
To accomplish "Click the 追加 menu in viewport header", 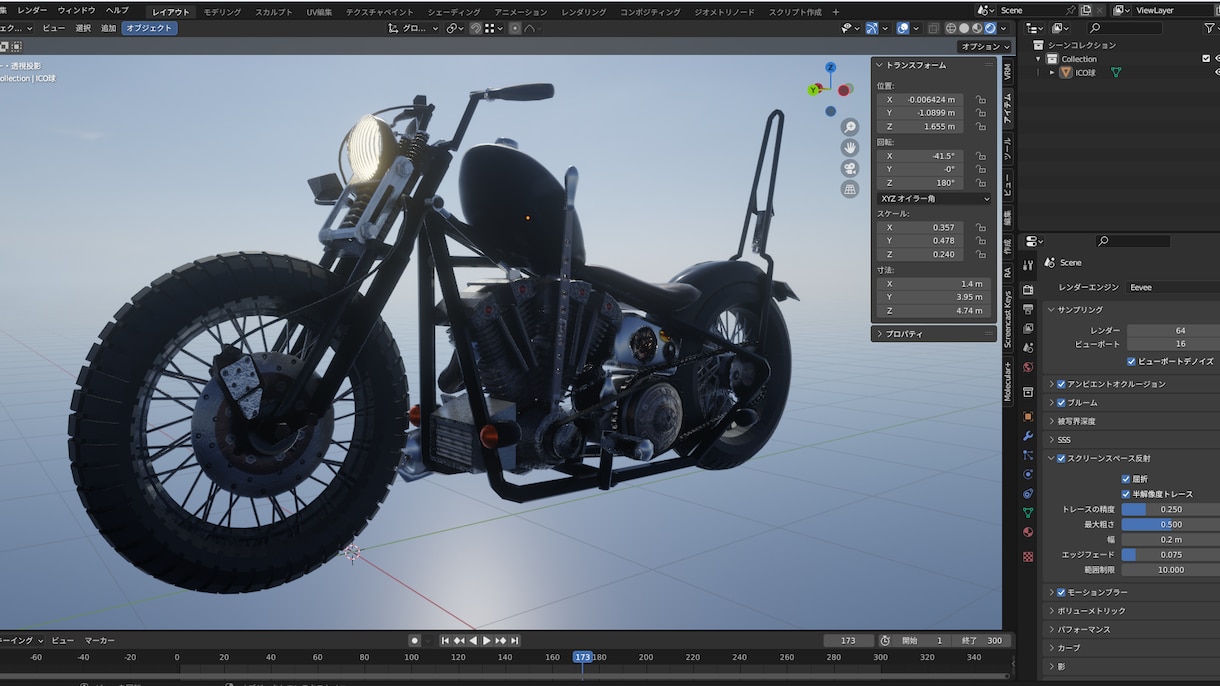I will (108, 28).
